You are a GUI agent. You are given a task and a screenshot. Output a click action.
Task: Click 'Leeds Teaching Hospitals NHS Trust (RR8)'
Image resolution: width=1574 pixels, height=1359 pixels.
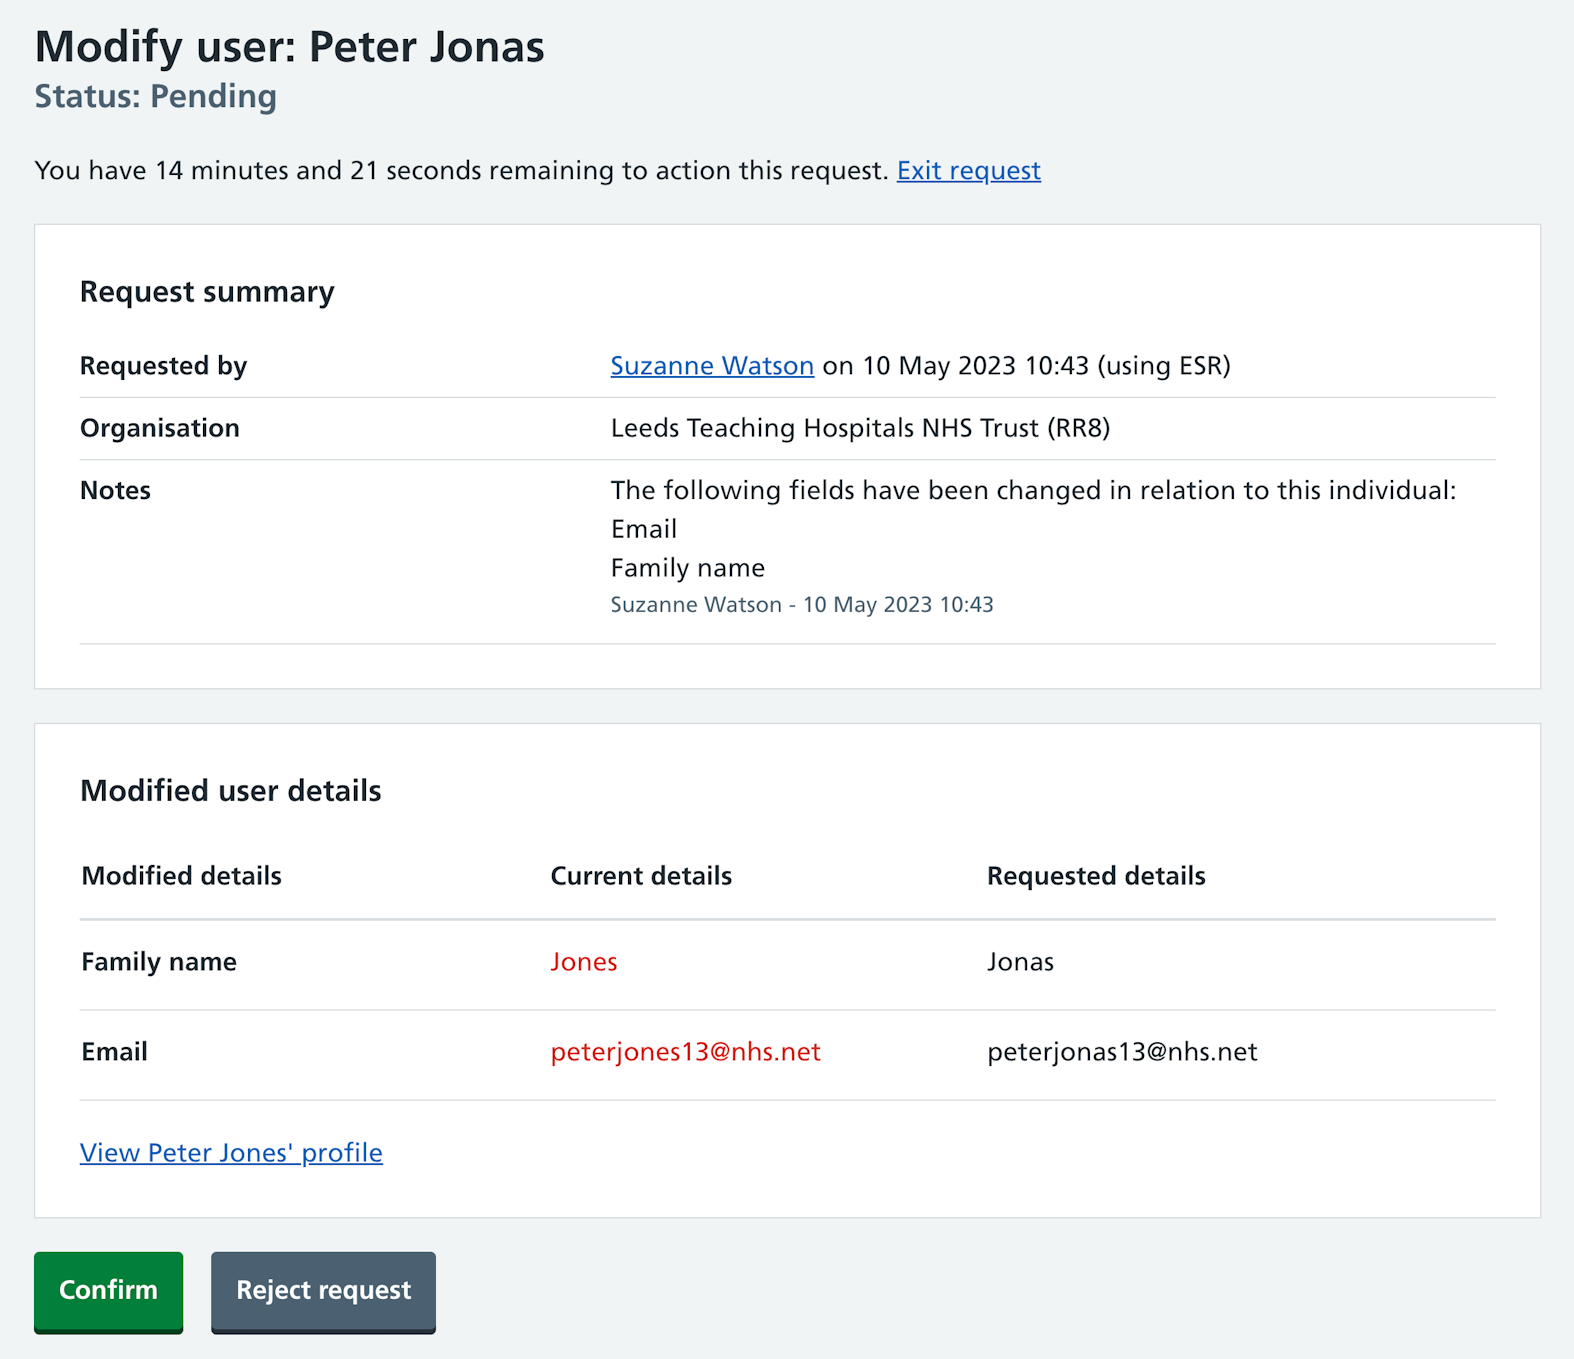click(860, 429)
